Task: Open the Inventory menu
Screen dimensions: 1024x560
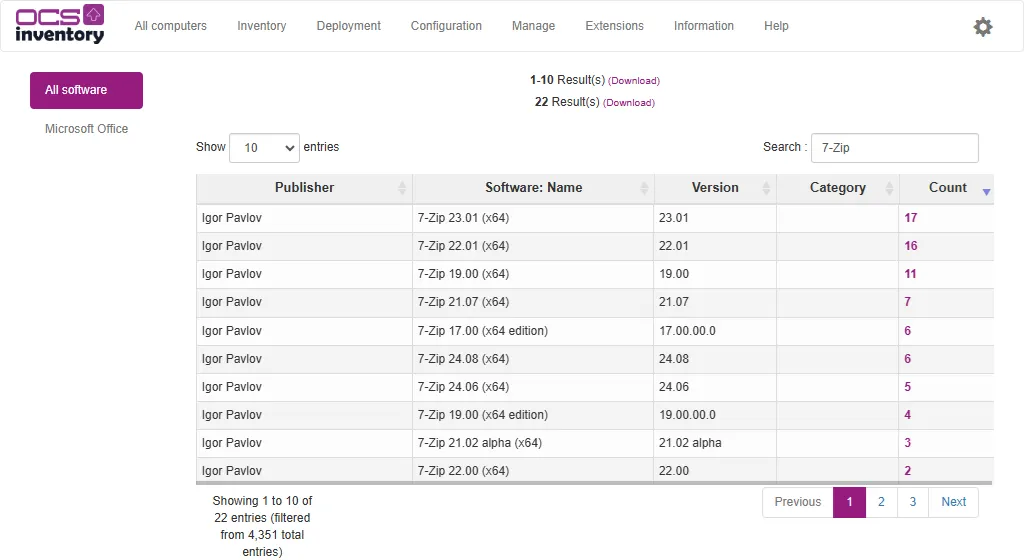Action: 261,26
